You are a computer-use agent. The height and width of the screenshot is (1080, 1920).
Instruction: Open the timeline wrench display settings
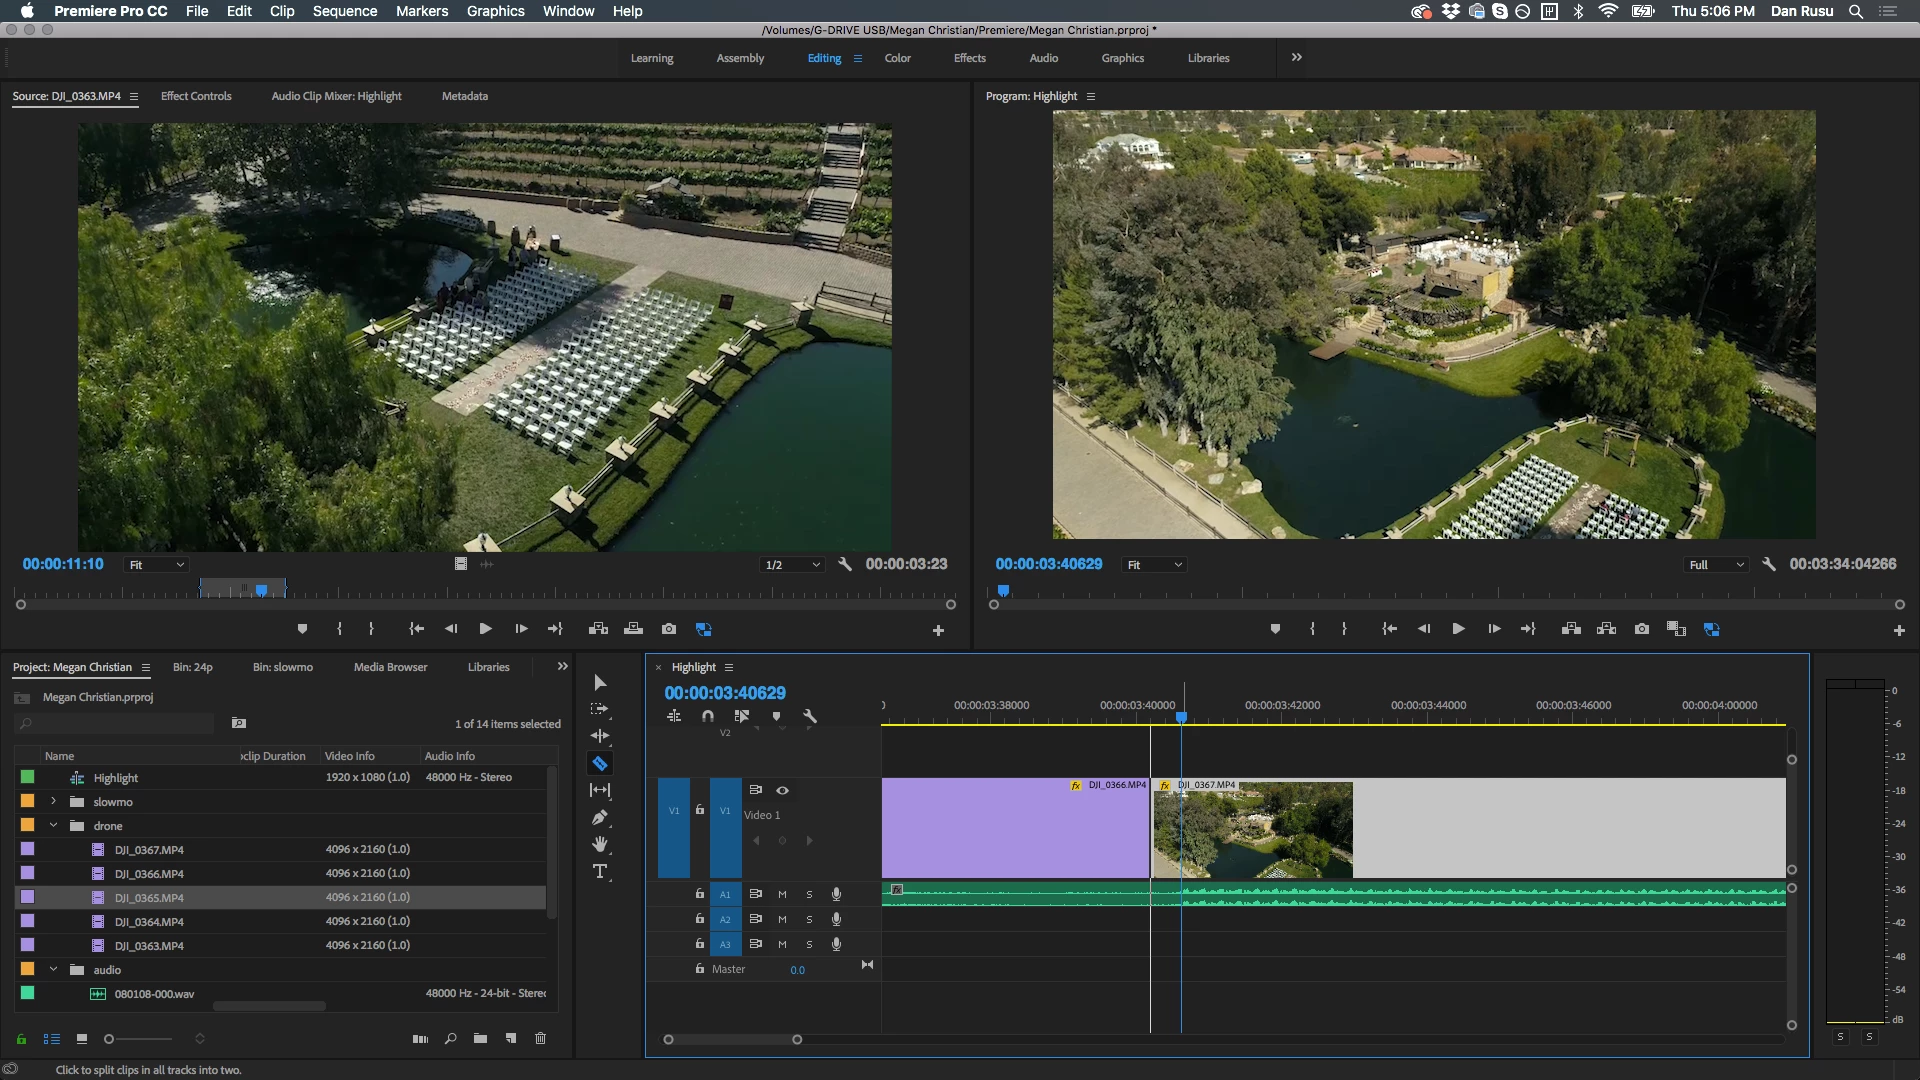point(810,716)
